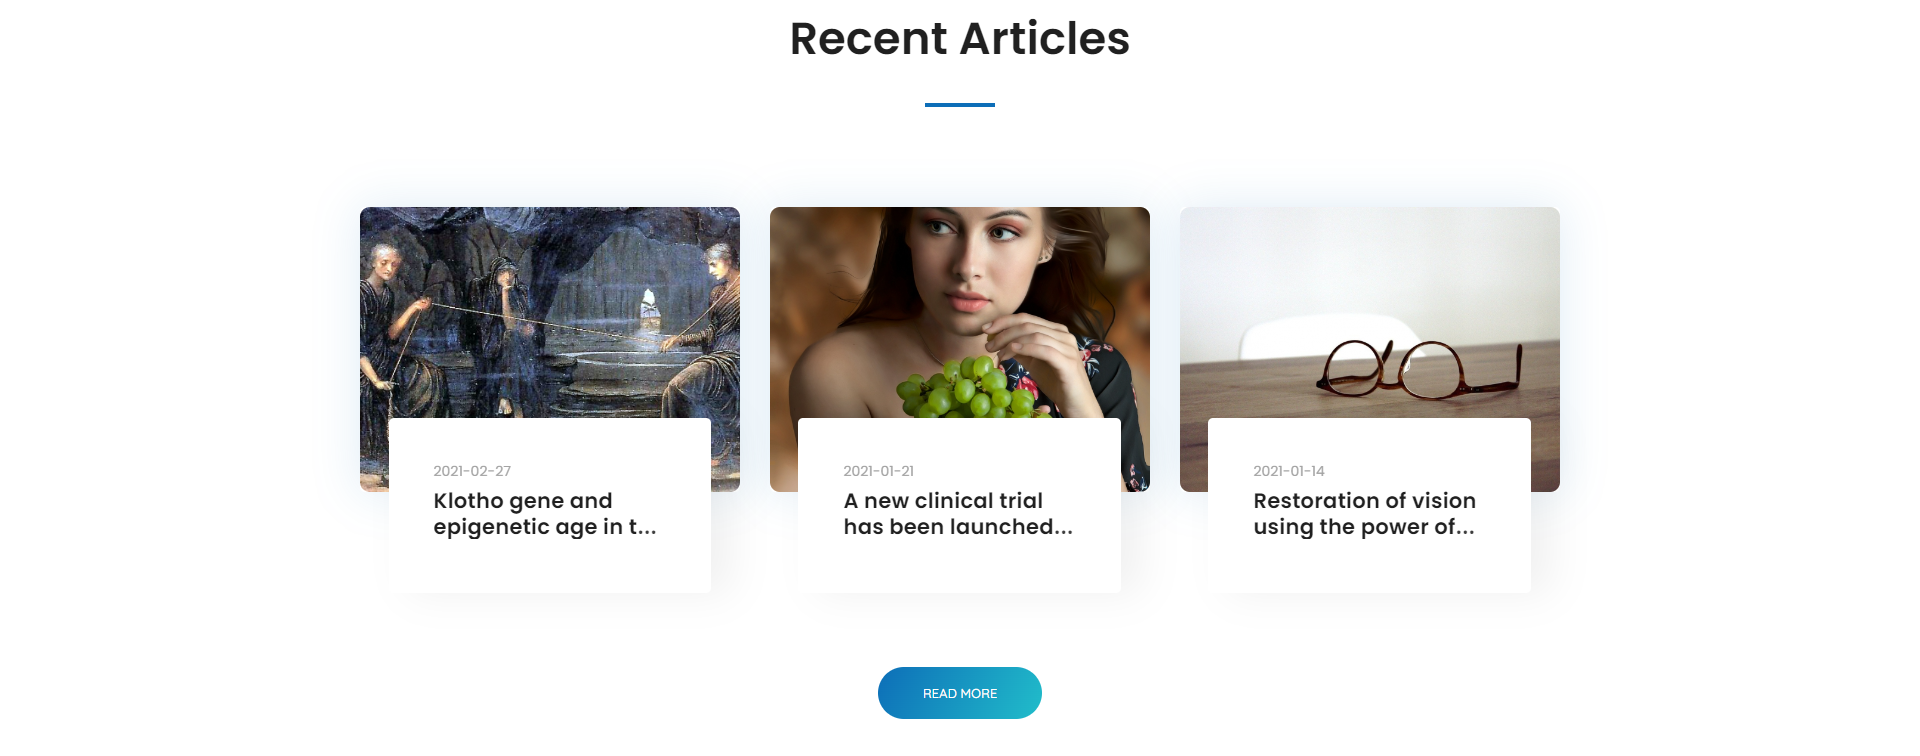Click the 2021-01-21 date label

click(878, 471)
